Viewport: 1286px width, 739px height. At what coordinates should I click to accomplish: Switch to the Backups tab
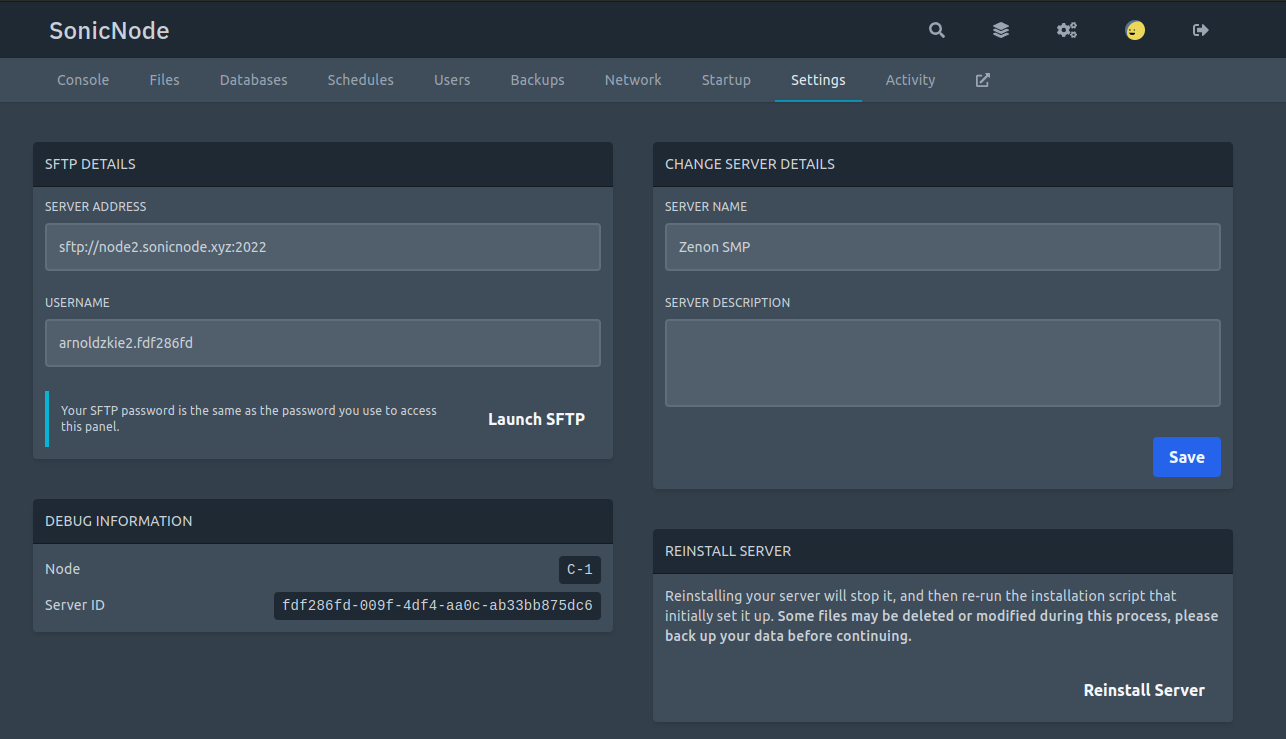538,80
